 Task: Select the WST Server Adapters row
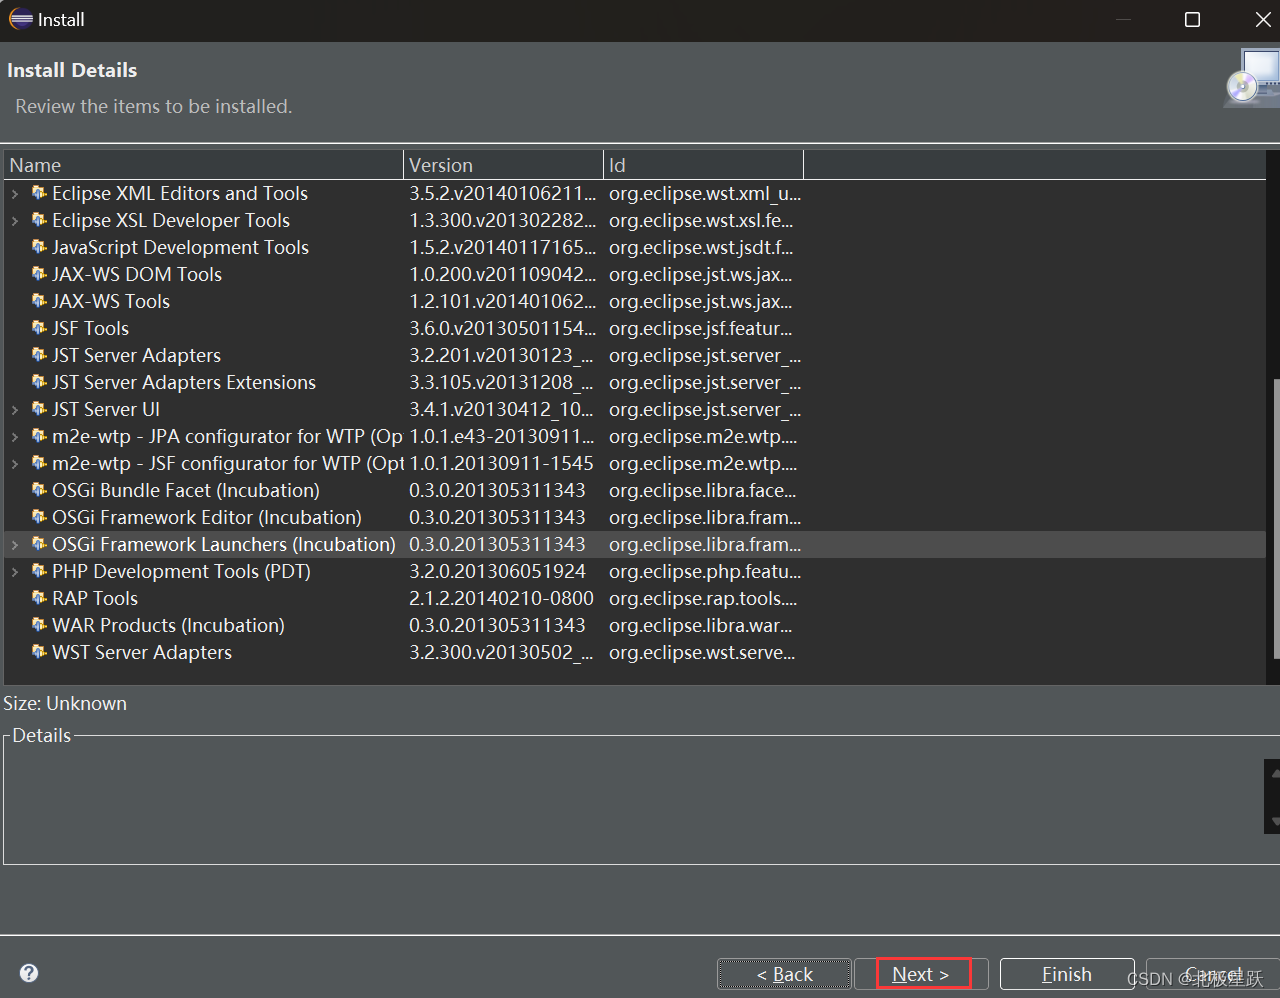point(635,652)
